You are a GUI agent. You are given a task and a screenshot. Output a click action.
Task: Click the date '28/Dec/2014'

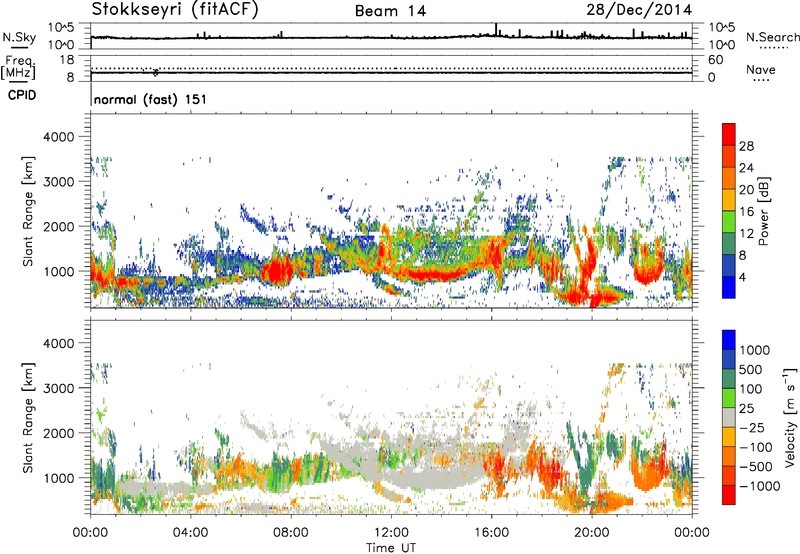639,10
